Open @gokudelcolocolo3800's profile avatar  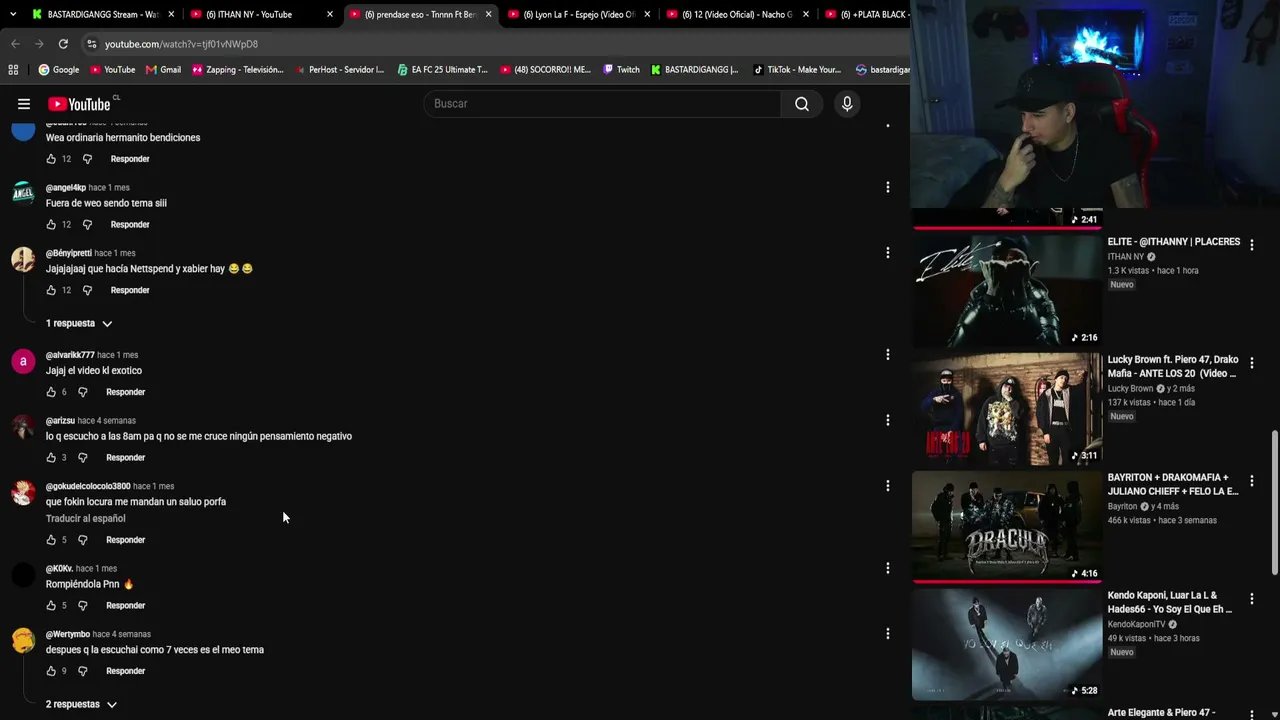point(23,493)
